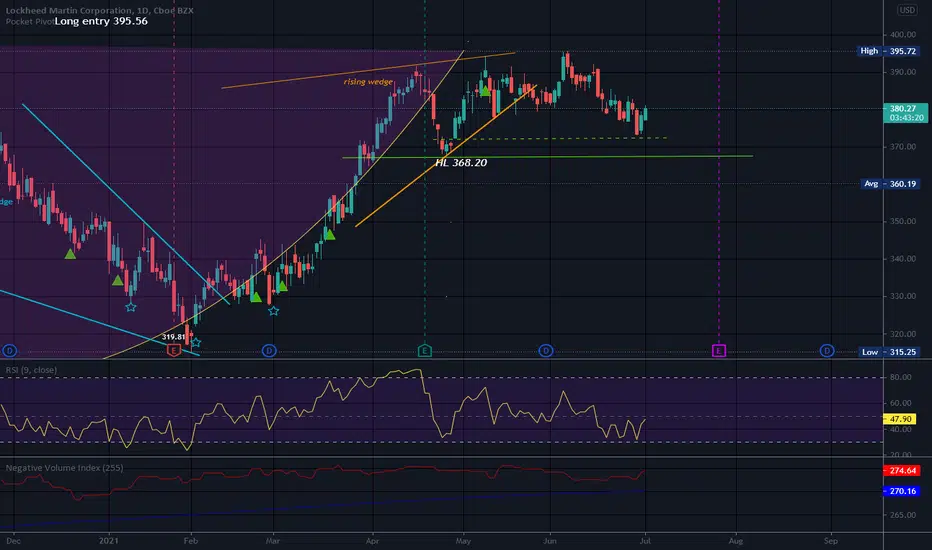The height and width of the screenshot is (550, 932).
Task: Select the upper orange rising wedge trendline
Action: tap(368, 70)
